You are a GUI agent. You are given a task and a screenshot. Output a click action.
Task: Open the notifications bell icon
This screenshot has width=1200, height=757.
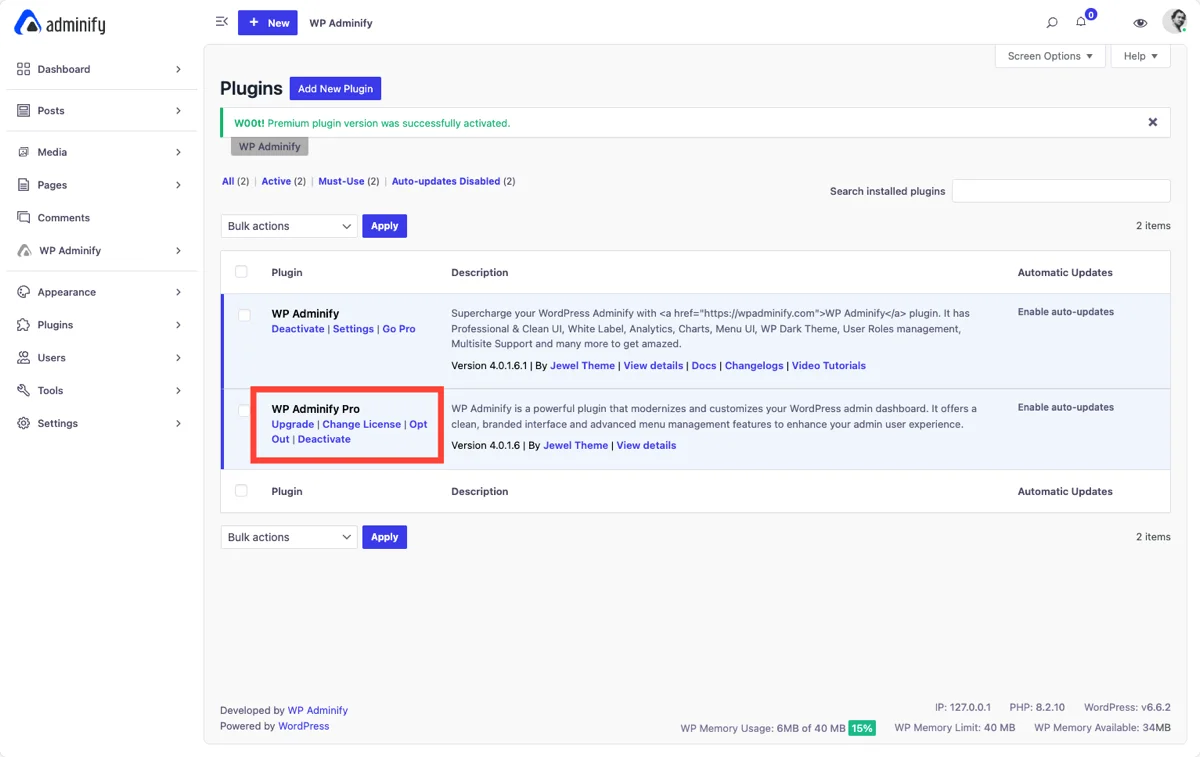(1081, 22)
